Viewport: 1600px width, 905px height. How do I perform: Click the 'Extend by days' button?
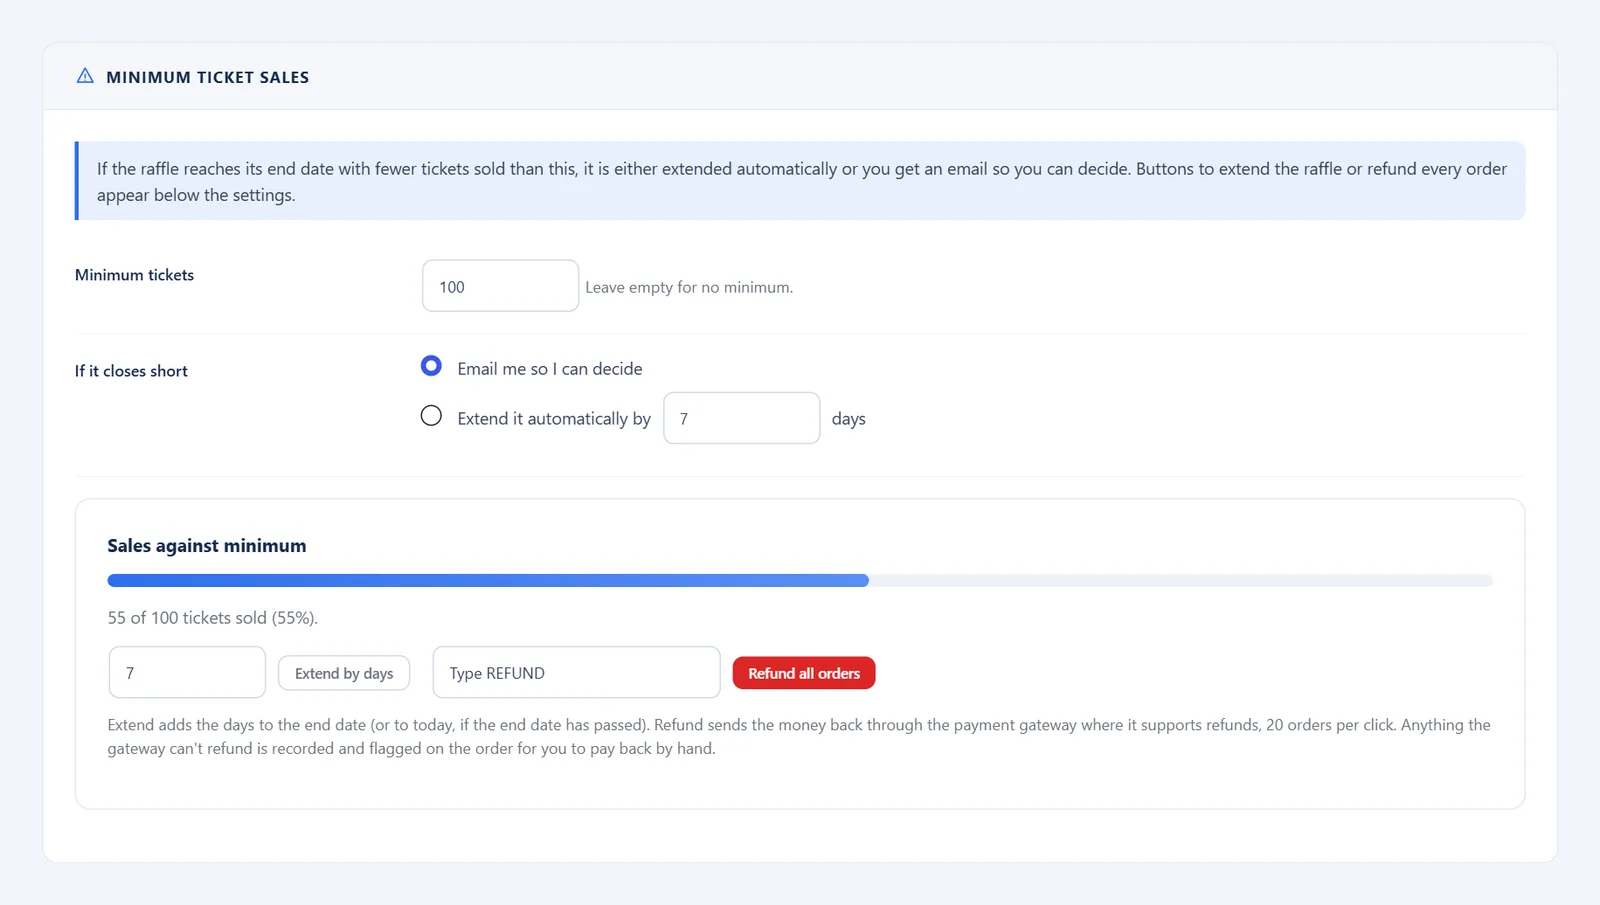coord(344,673)
